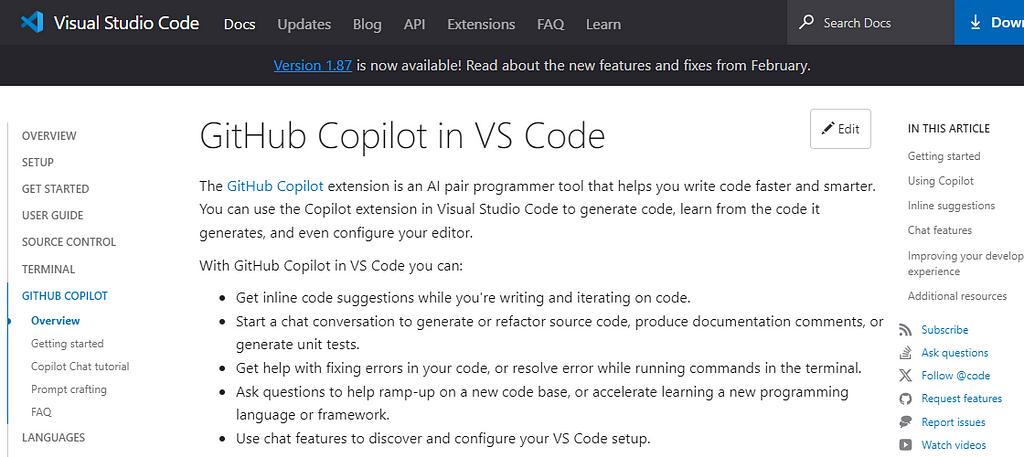Open the Extensions menu item

(x=481, y=24)
